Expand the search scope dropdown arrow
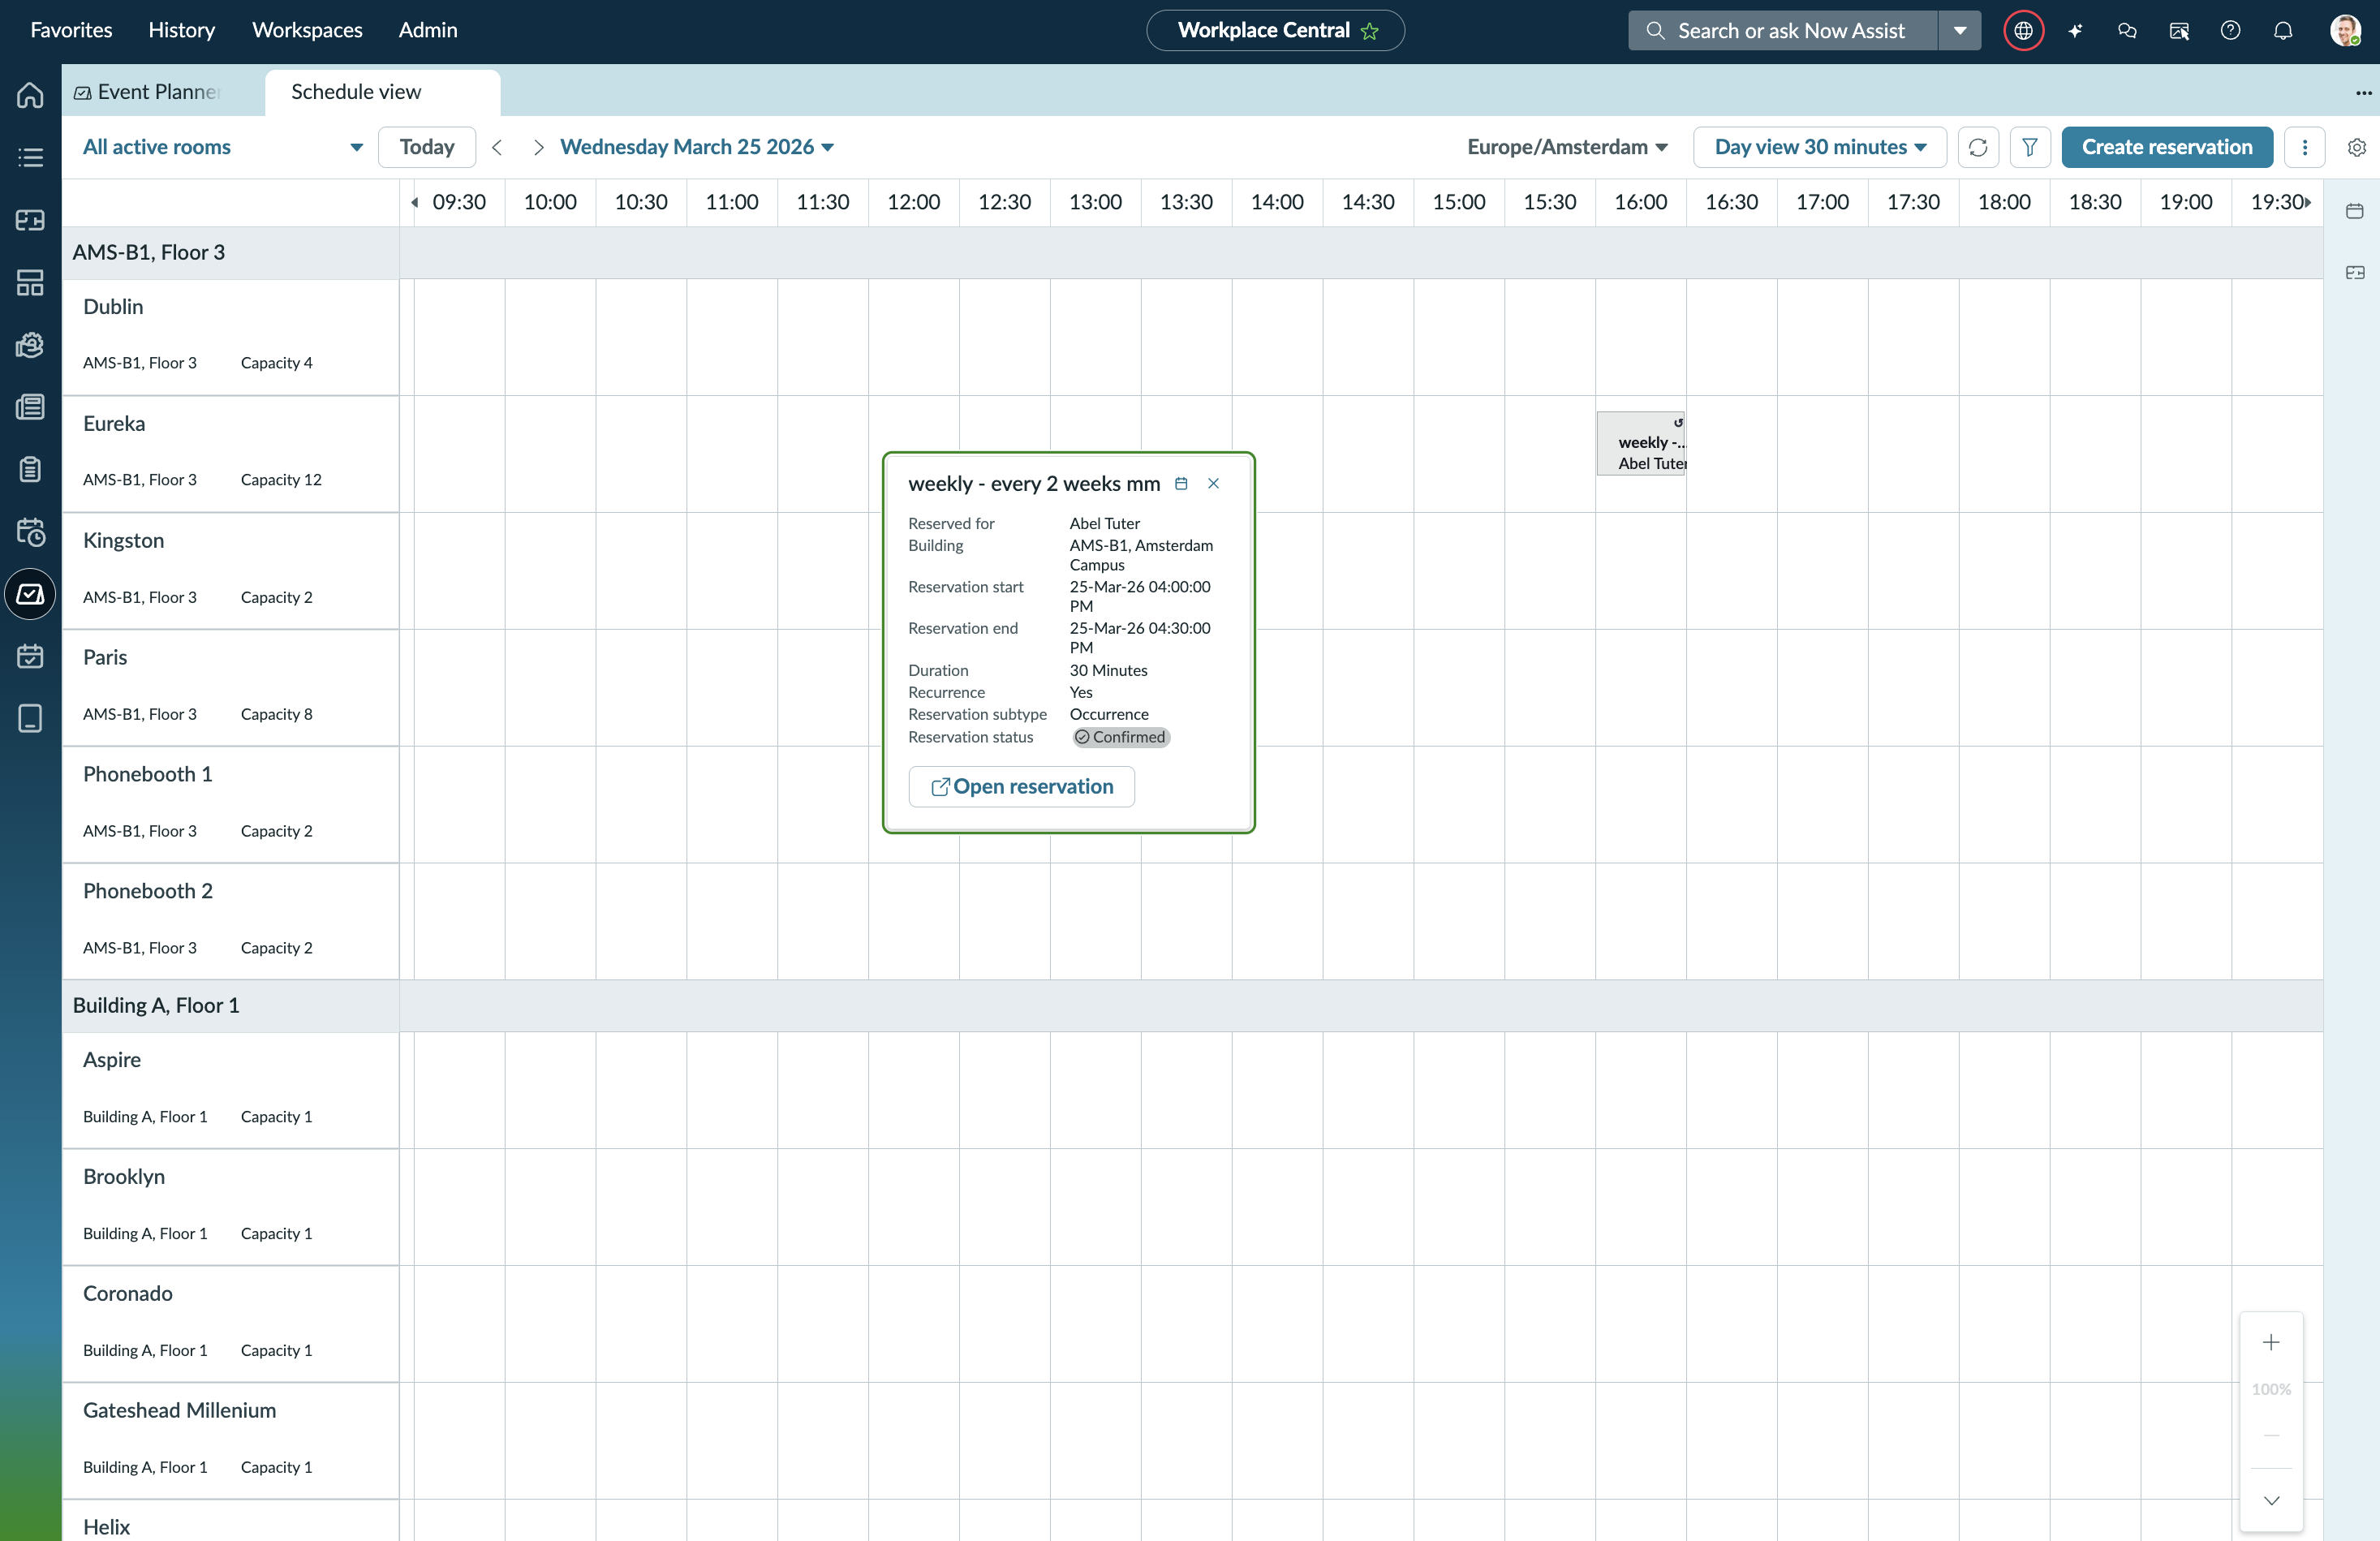 tap(1960, 31)
